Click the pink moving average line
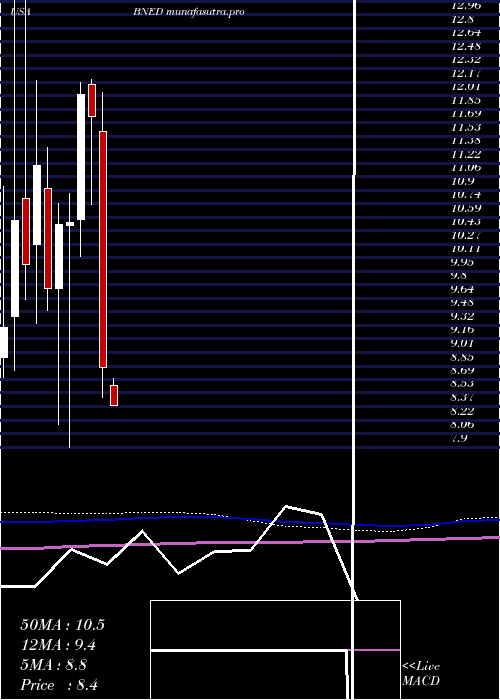500x700 pixels. [x=250, y=542]
